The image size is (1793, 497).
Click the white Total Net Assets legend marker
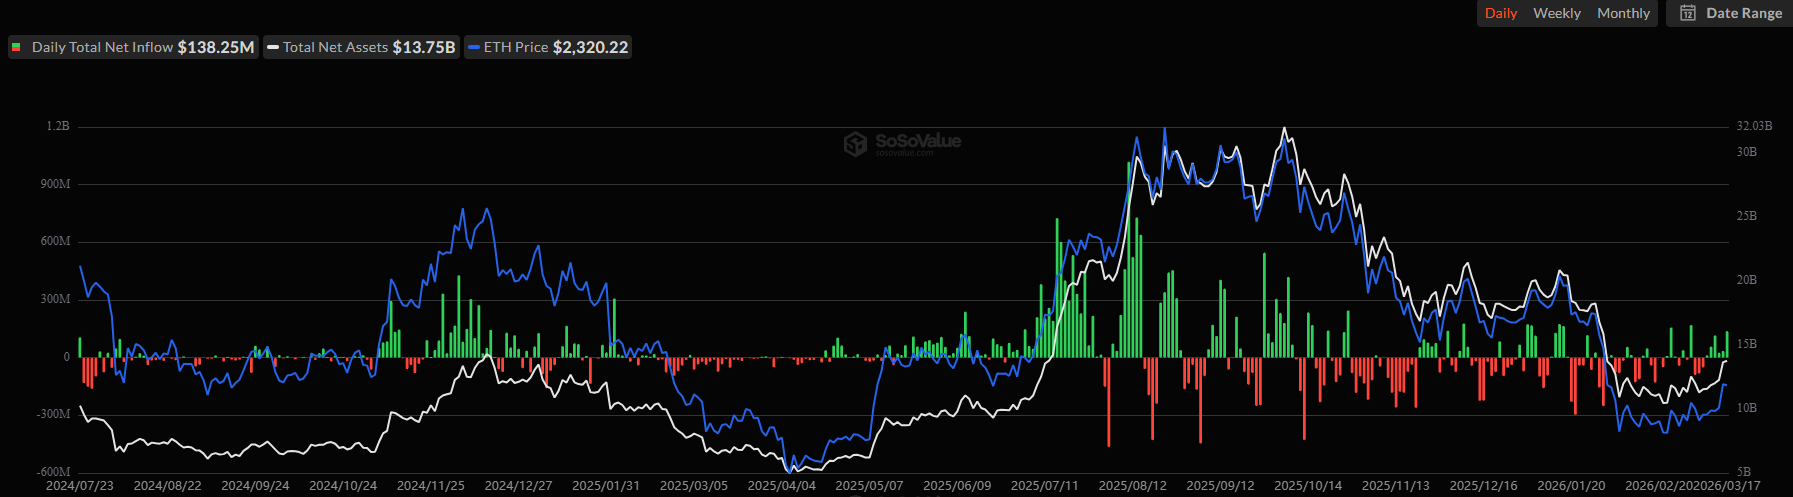pyautogui.click(x=273, y=47)
